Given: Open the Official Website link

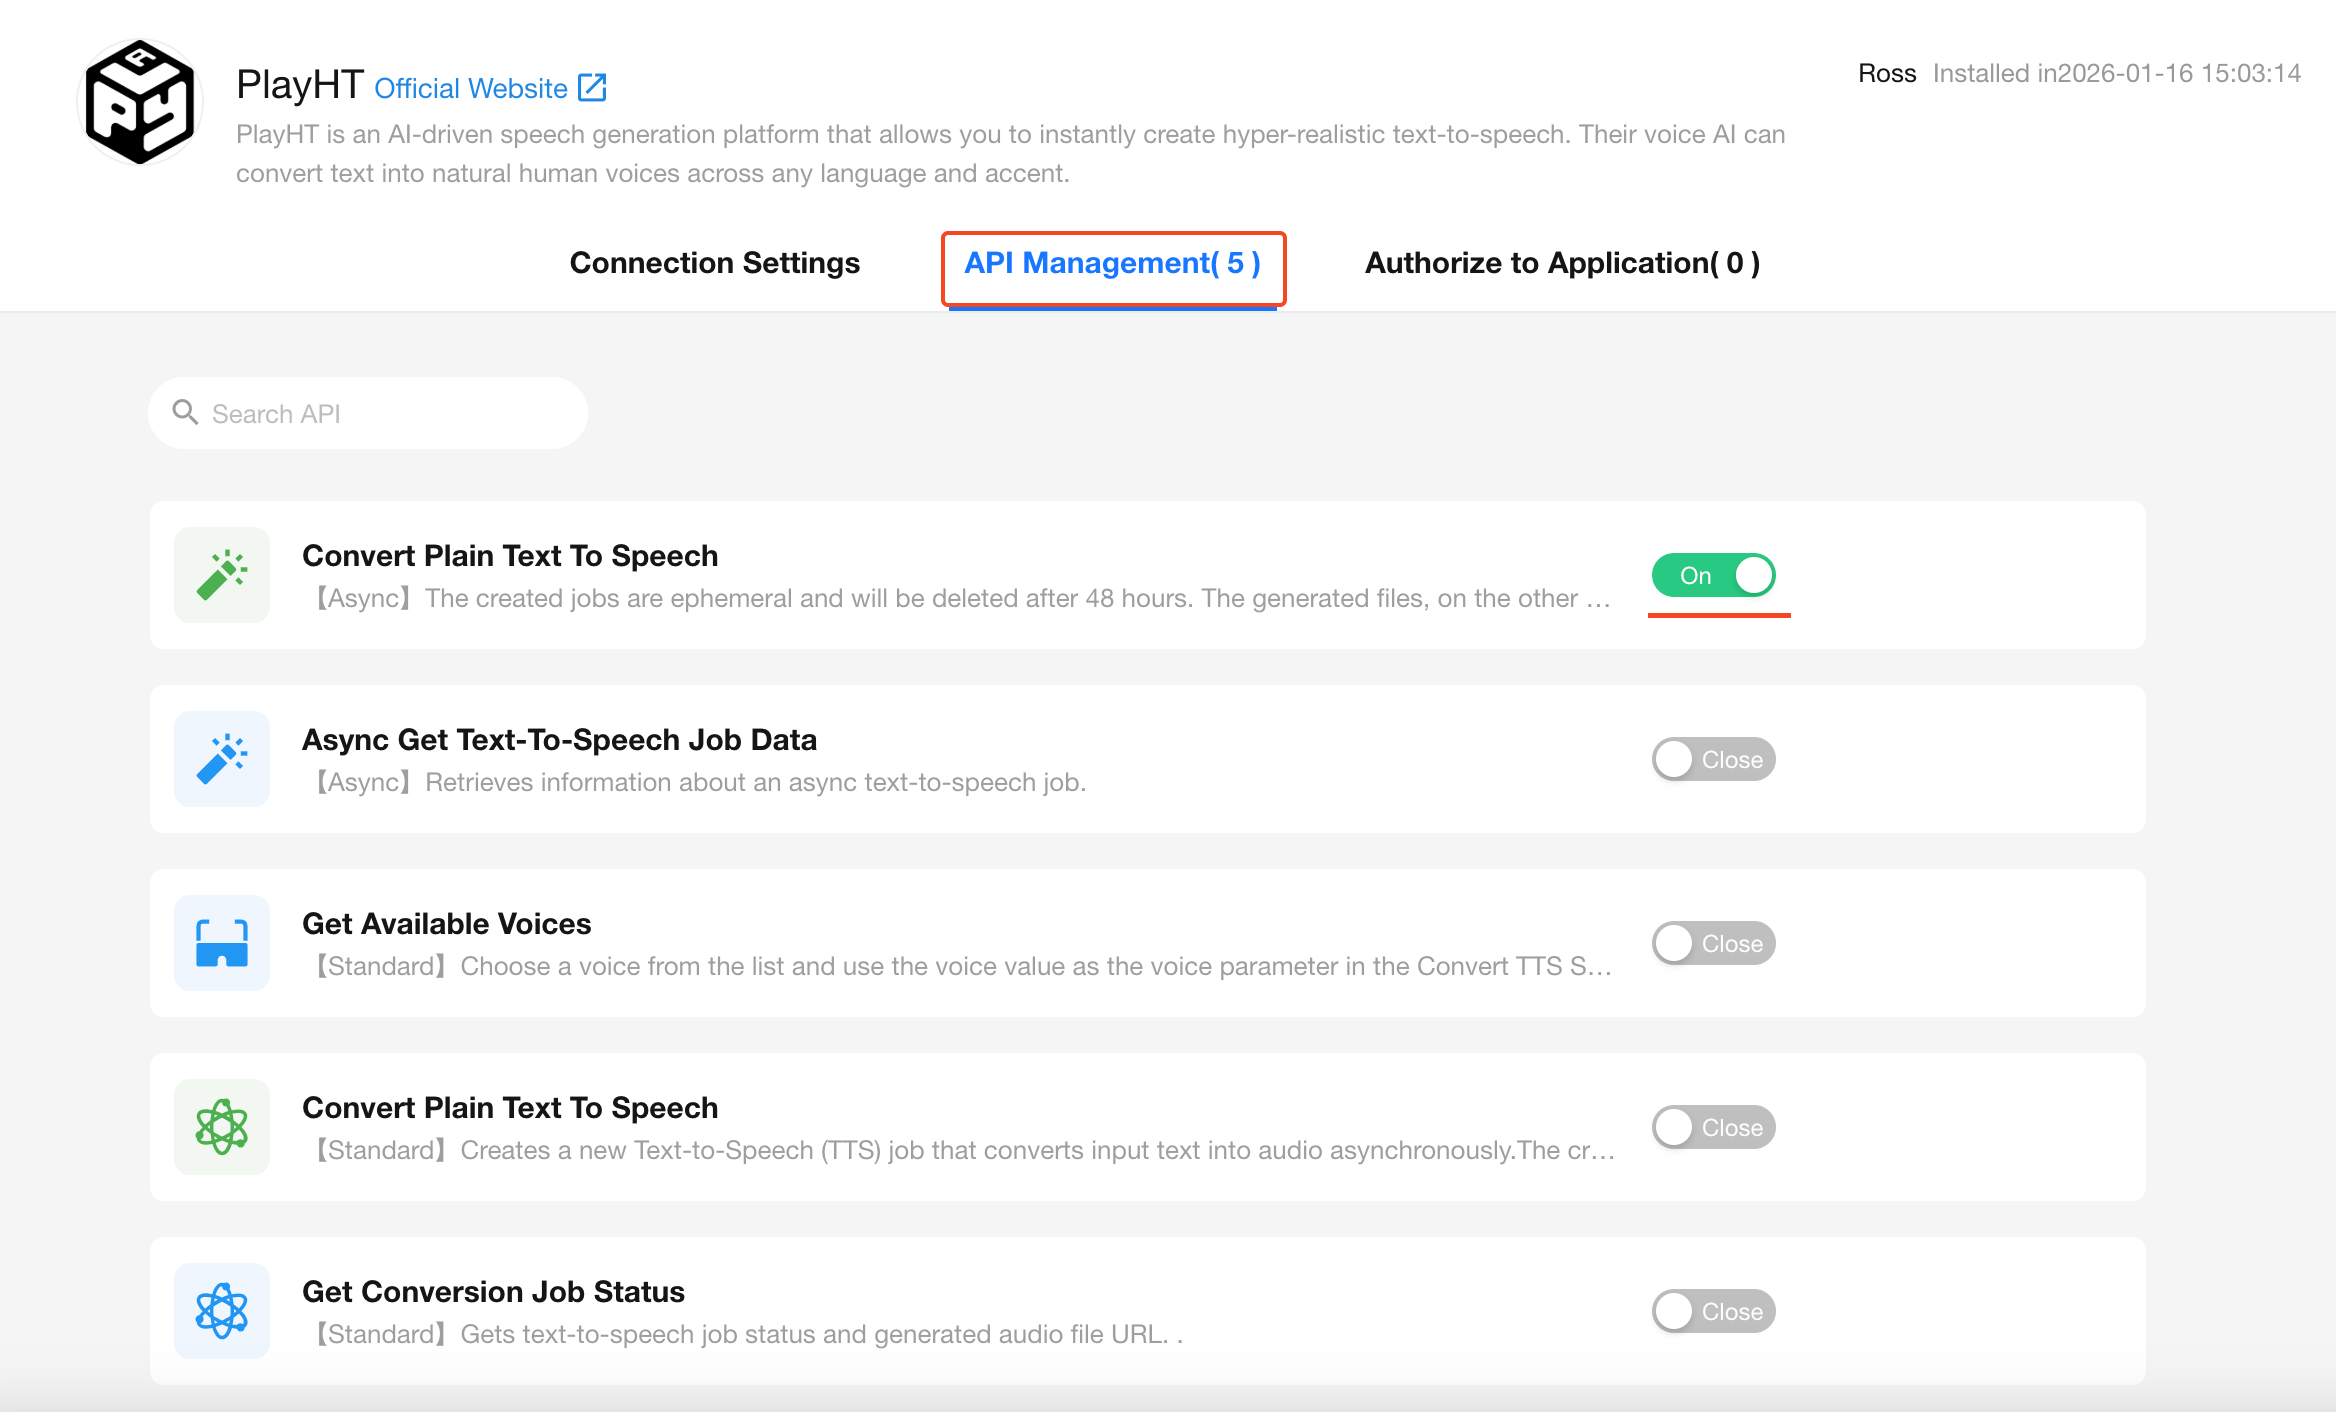Looking at the screenshot, I should [471, 88].
